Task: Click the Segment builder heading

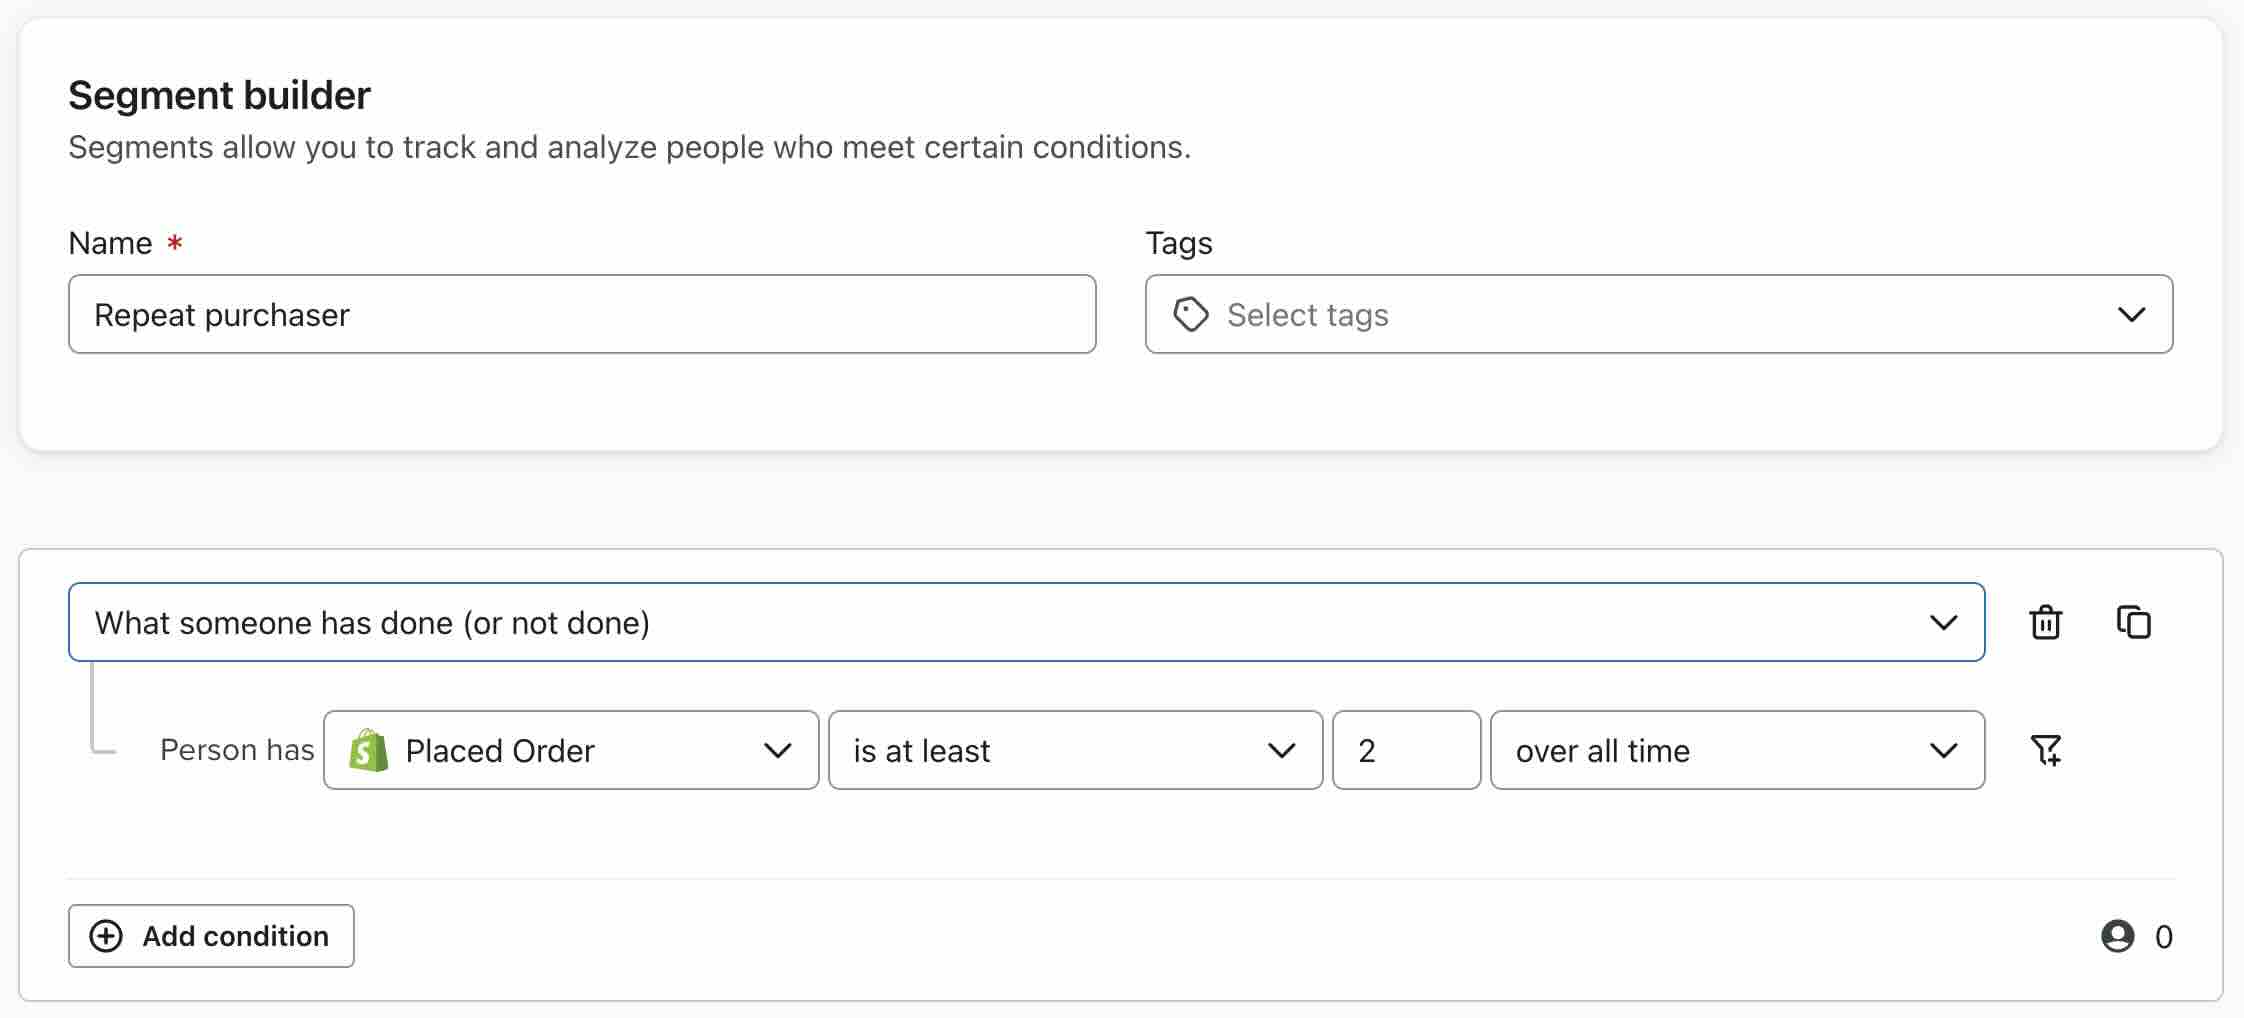Action: [x=219, y=96]
